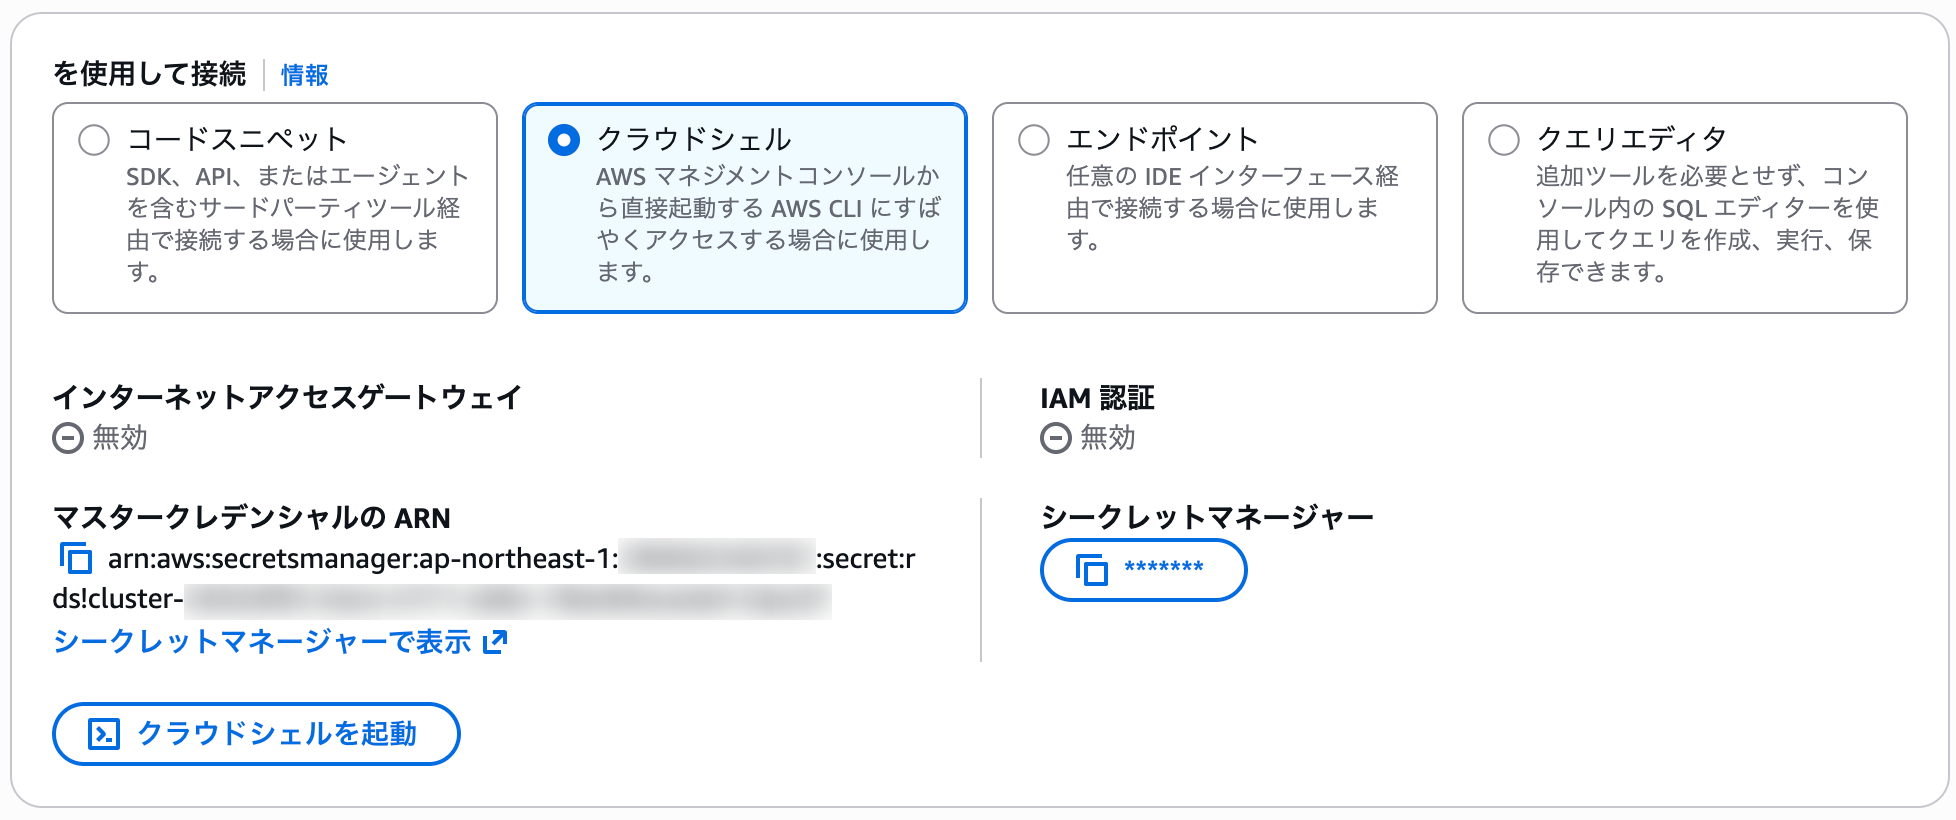Click the コードスニペット option card
1956x820 pixels.
pyautogui.click(x=275, y=205)
